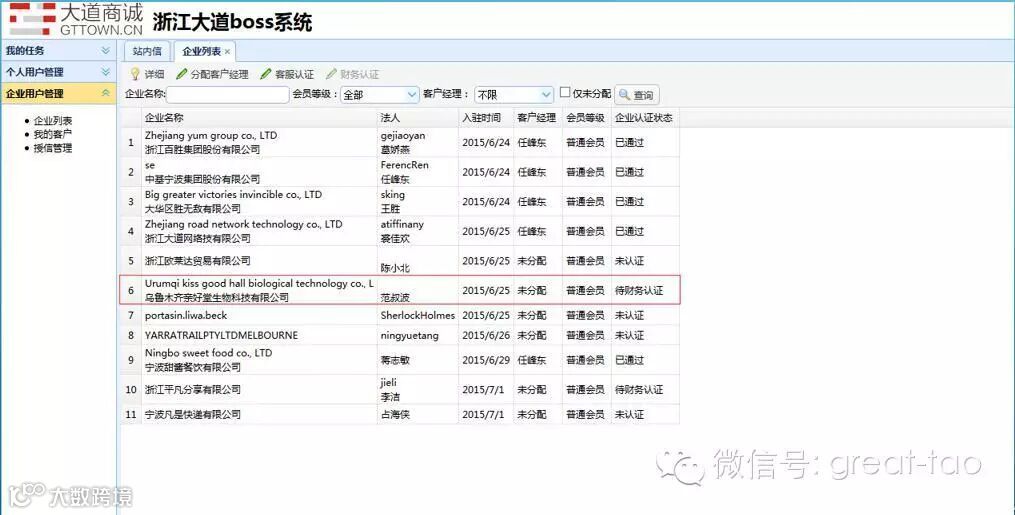Screen dimensions: 1015x515
Task: Expand the 个人用户管理 sidebar panel
Action: tap(58, 72)
